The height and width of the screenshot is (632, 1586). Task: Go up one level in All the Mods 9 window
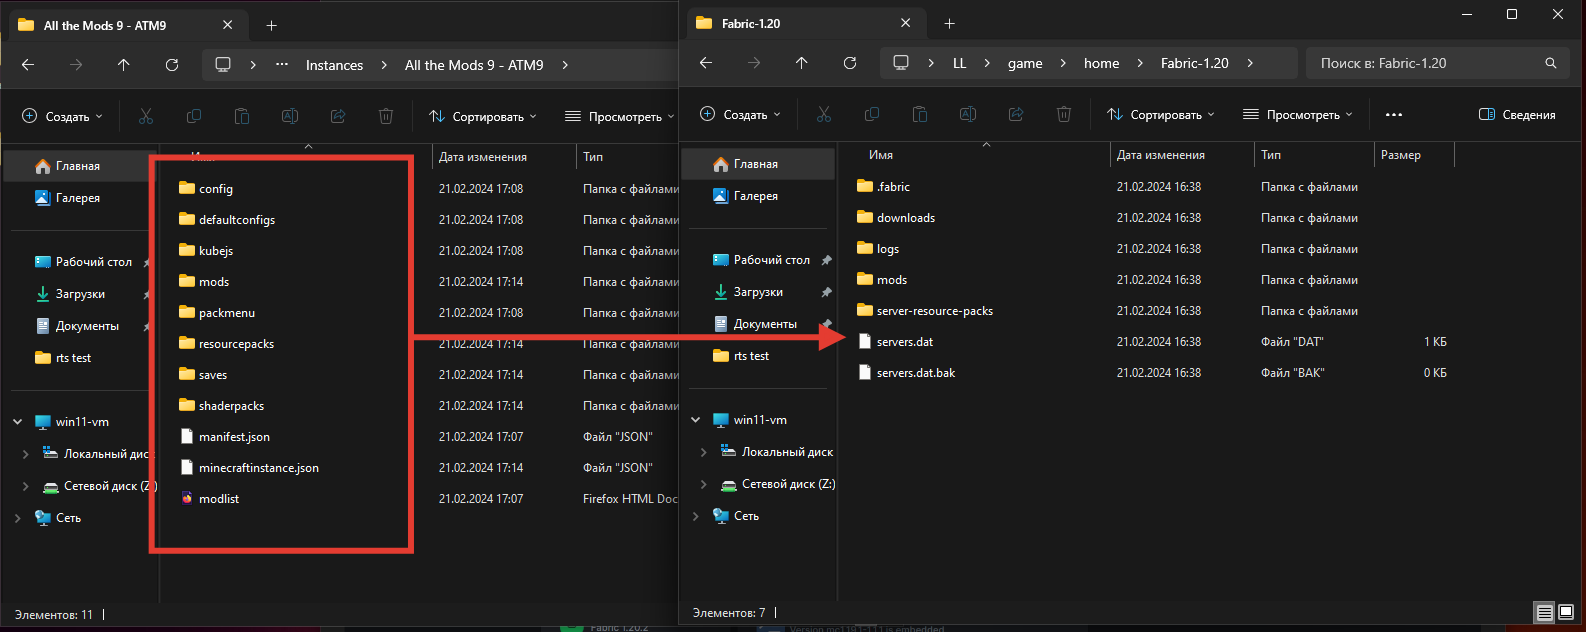(x=124, y=65)
